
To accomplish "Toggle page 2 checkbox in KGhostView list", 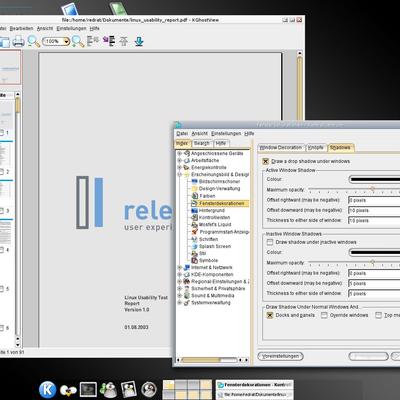I will [x=2, y=172].
